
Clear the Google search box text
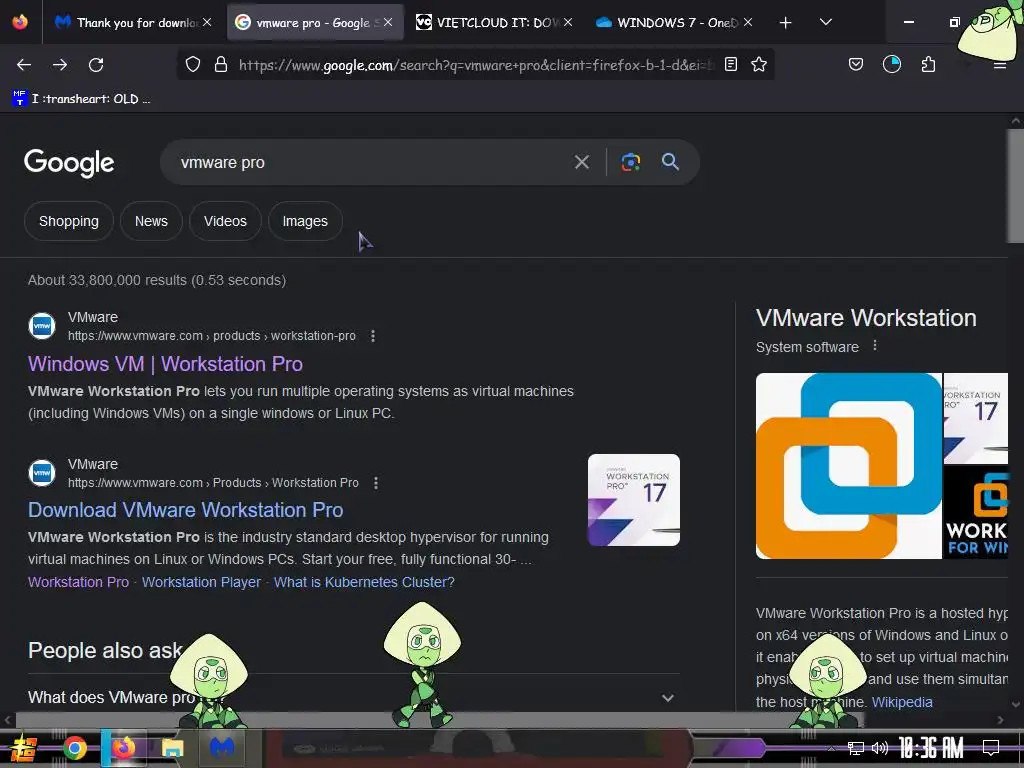582,162
